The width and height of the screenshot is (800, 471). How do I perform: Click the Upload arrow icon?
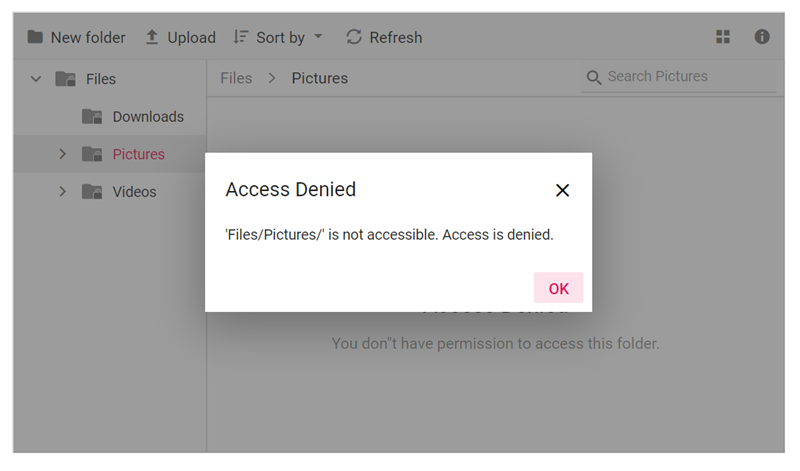coord(152,37)
